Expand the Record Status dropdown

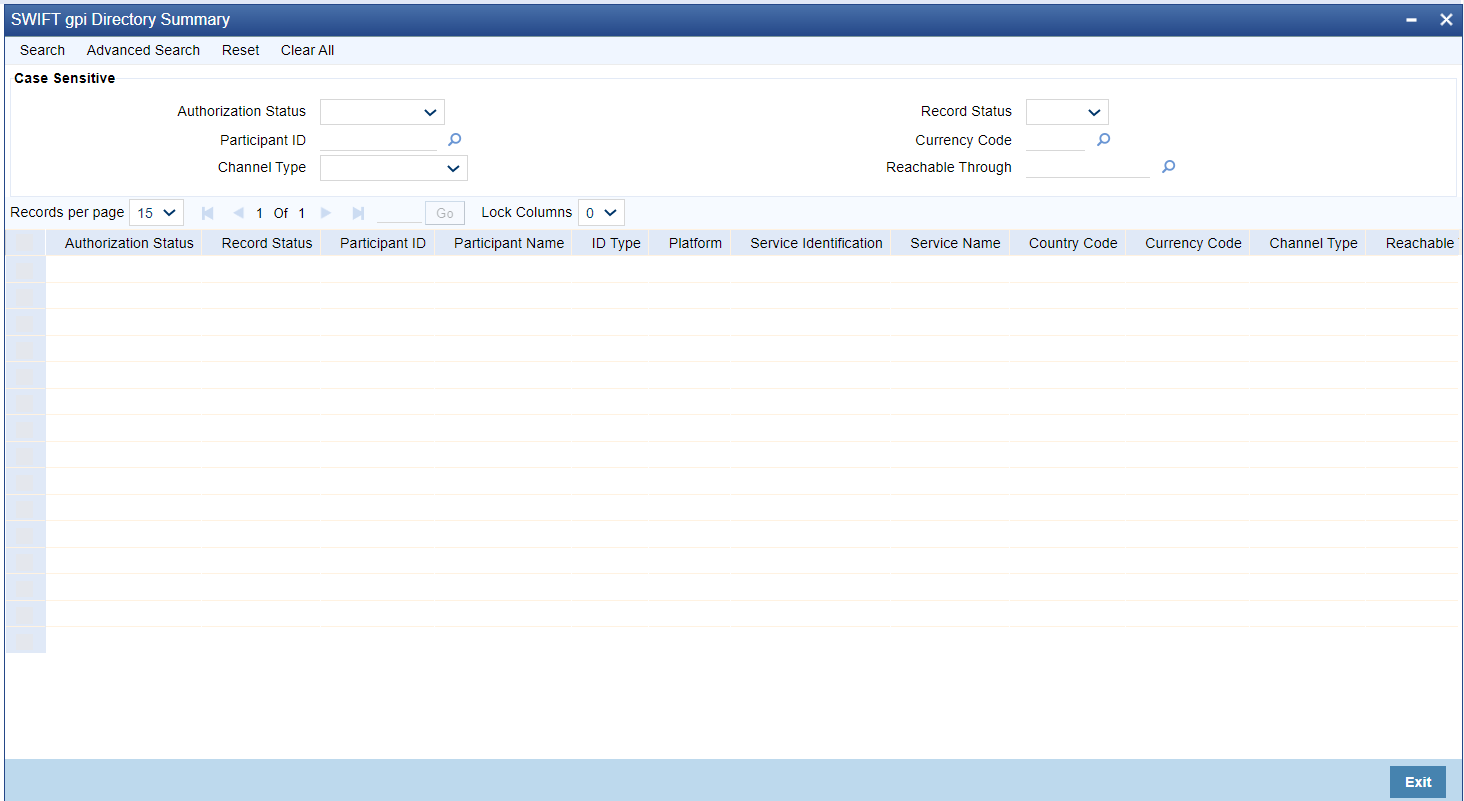click(1067, 112)
